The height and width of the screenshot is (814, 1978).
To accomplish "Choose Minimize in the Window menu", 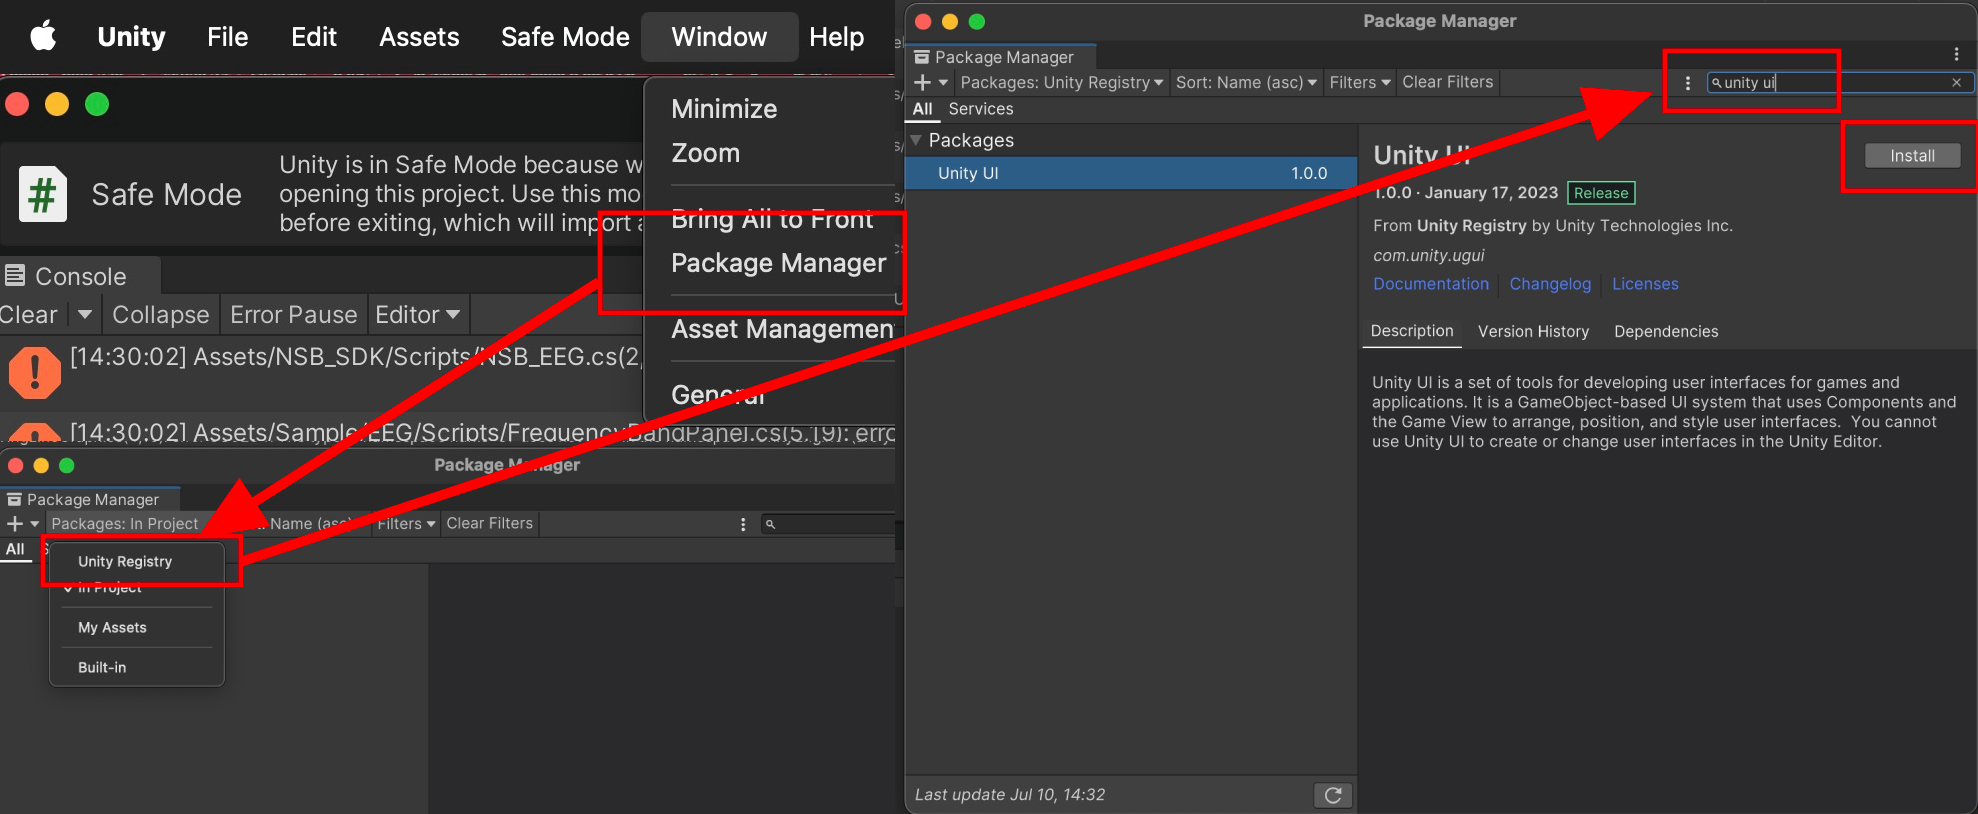I will click(724, 109).
